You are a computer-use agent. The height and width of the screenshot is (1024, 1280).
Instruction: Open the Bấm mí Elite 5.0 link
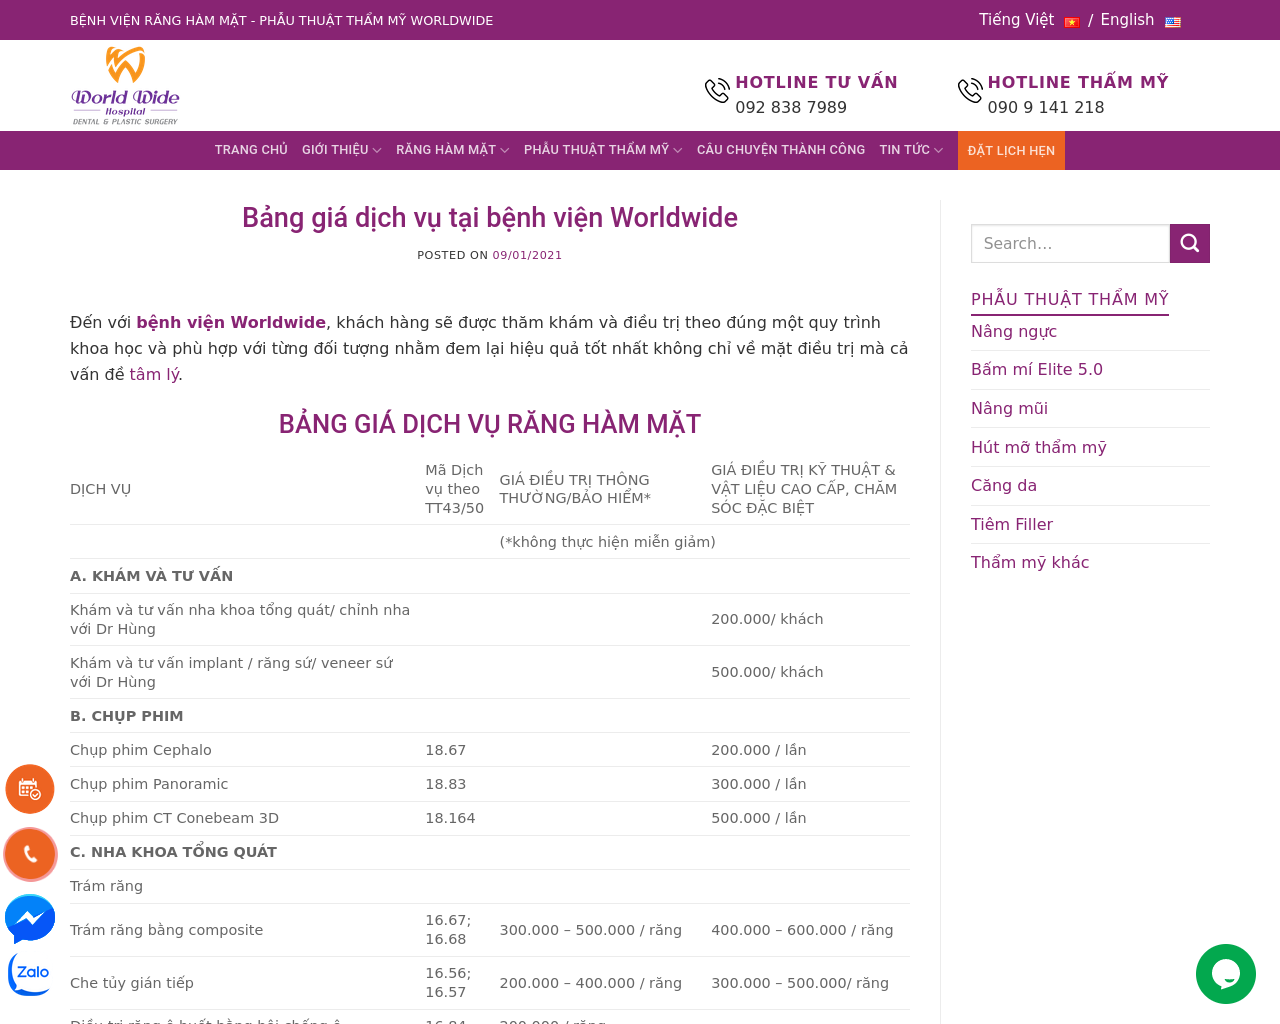[x=1036, y=369]
